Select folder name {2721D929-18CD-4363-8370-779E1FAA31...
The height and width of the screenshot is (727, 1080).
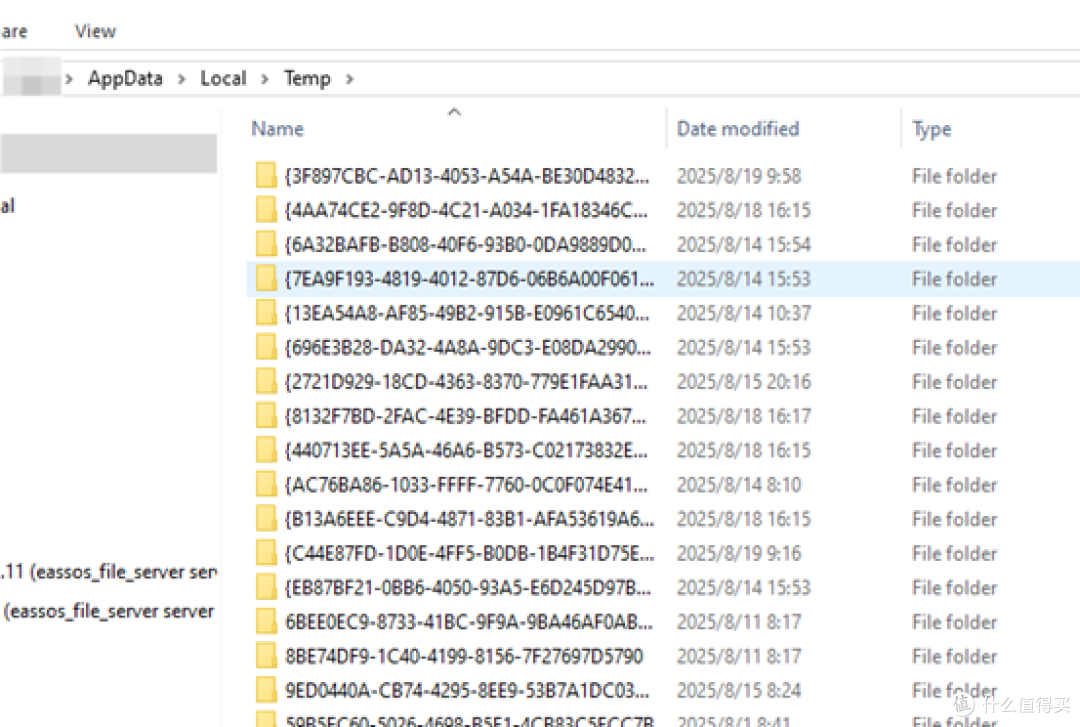pos(466,382)
